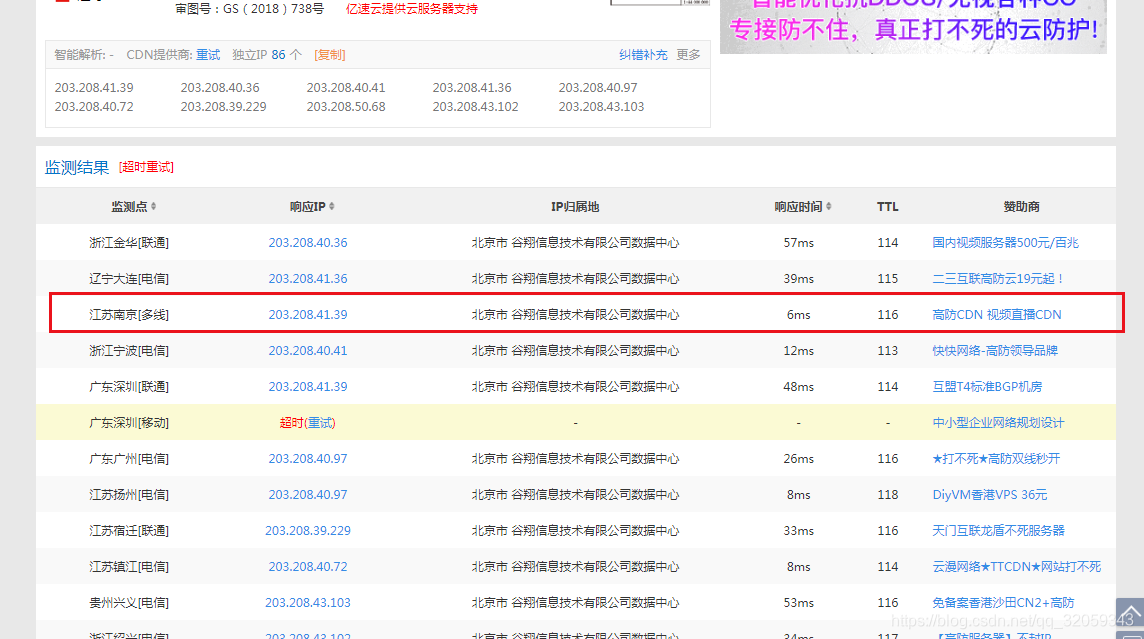
Task: Click the 重试 CDN provider link
Action: pos(208,55)
